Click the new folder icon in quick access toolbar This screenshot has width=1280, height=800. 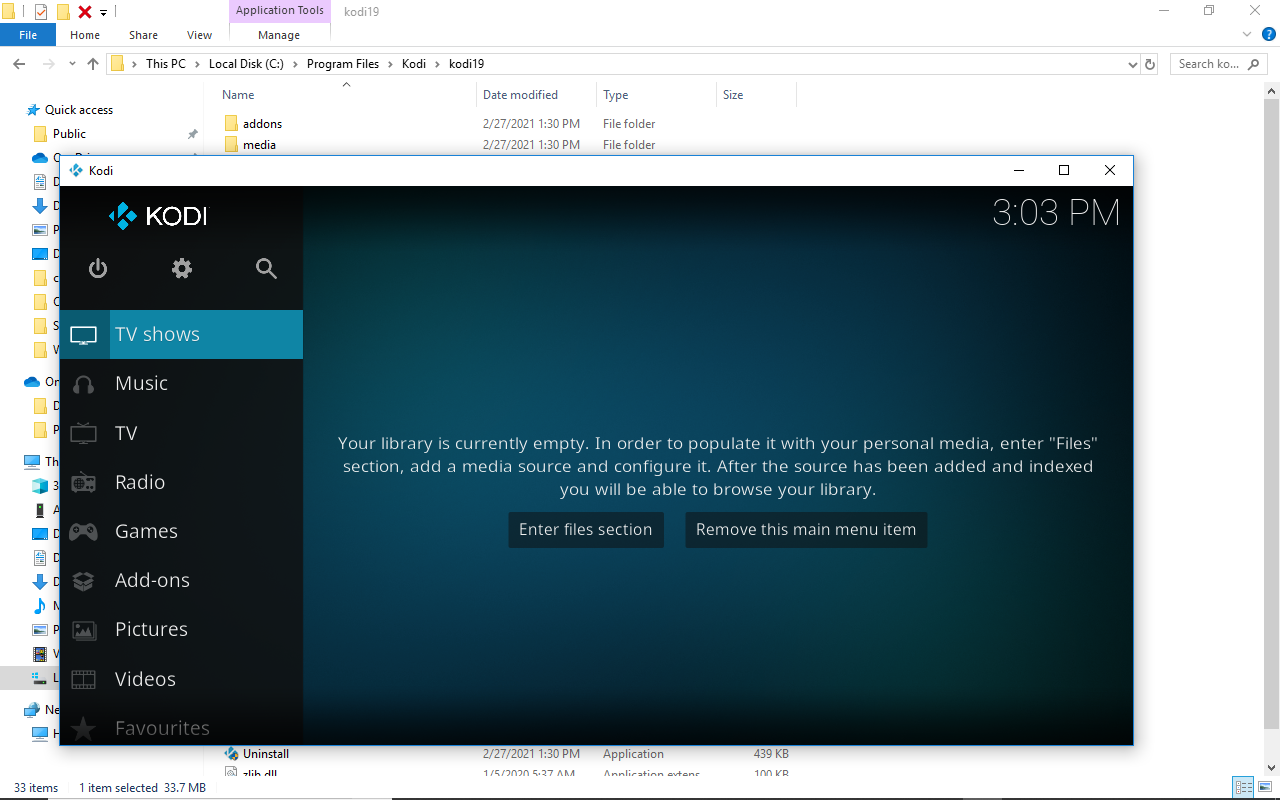click(x=63, y=12)
